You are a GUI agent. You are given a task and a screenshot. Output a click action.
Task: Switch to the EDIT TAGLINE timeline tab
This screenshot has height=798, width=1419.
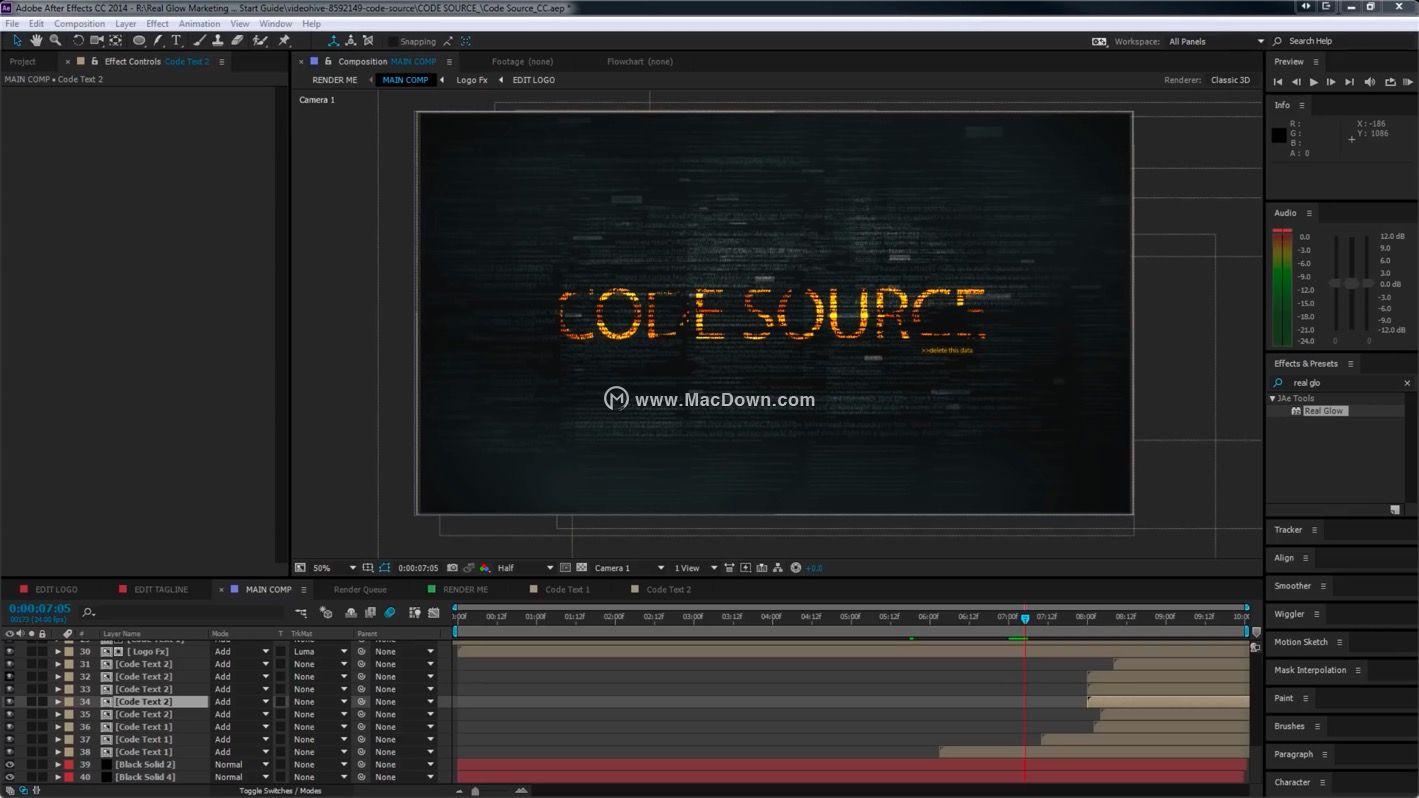click(161, 590)
